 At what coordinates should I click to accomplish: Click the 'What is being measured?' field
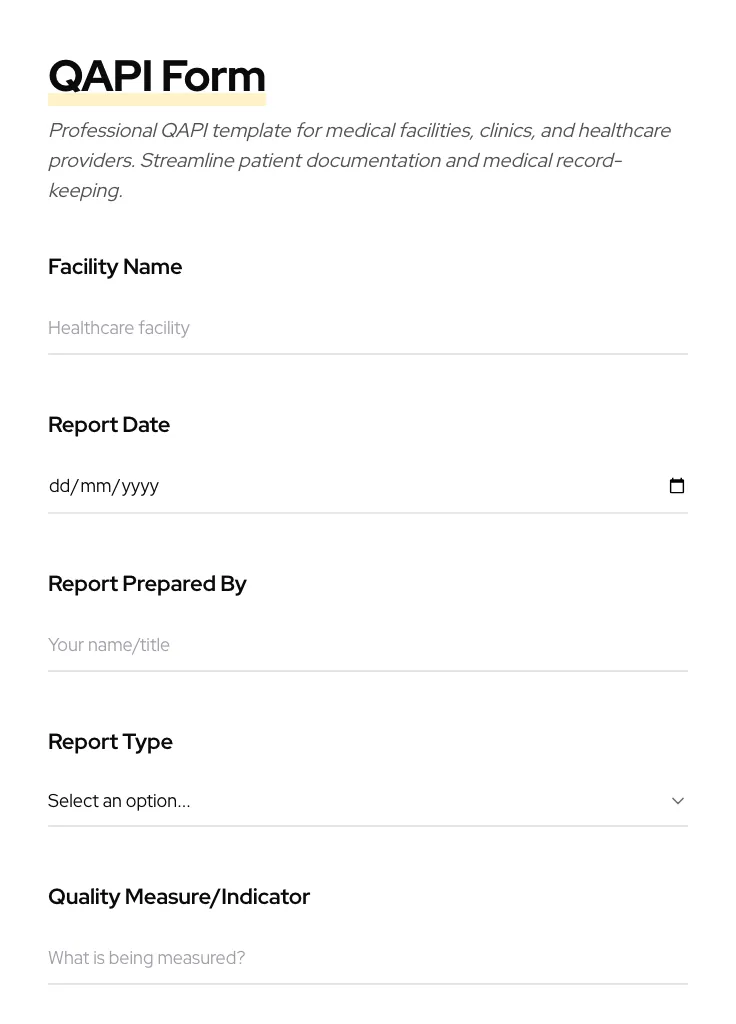[367, 958]
